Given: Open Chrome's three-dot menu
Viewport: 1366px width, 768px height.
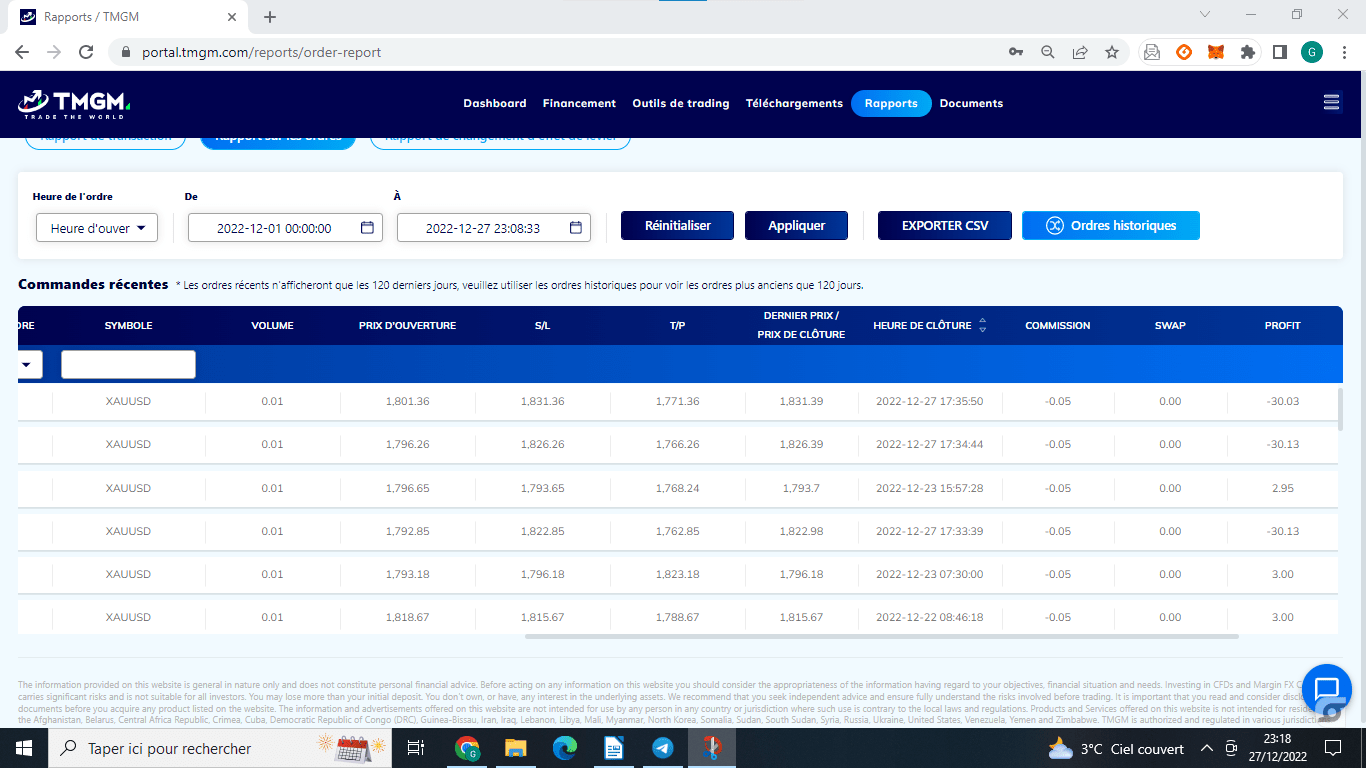Looking at the screenshot, I should [1343, 52].
